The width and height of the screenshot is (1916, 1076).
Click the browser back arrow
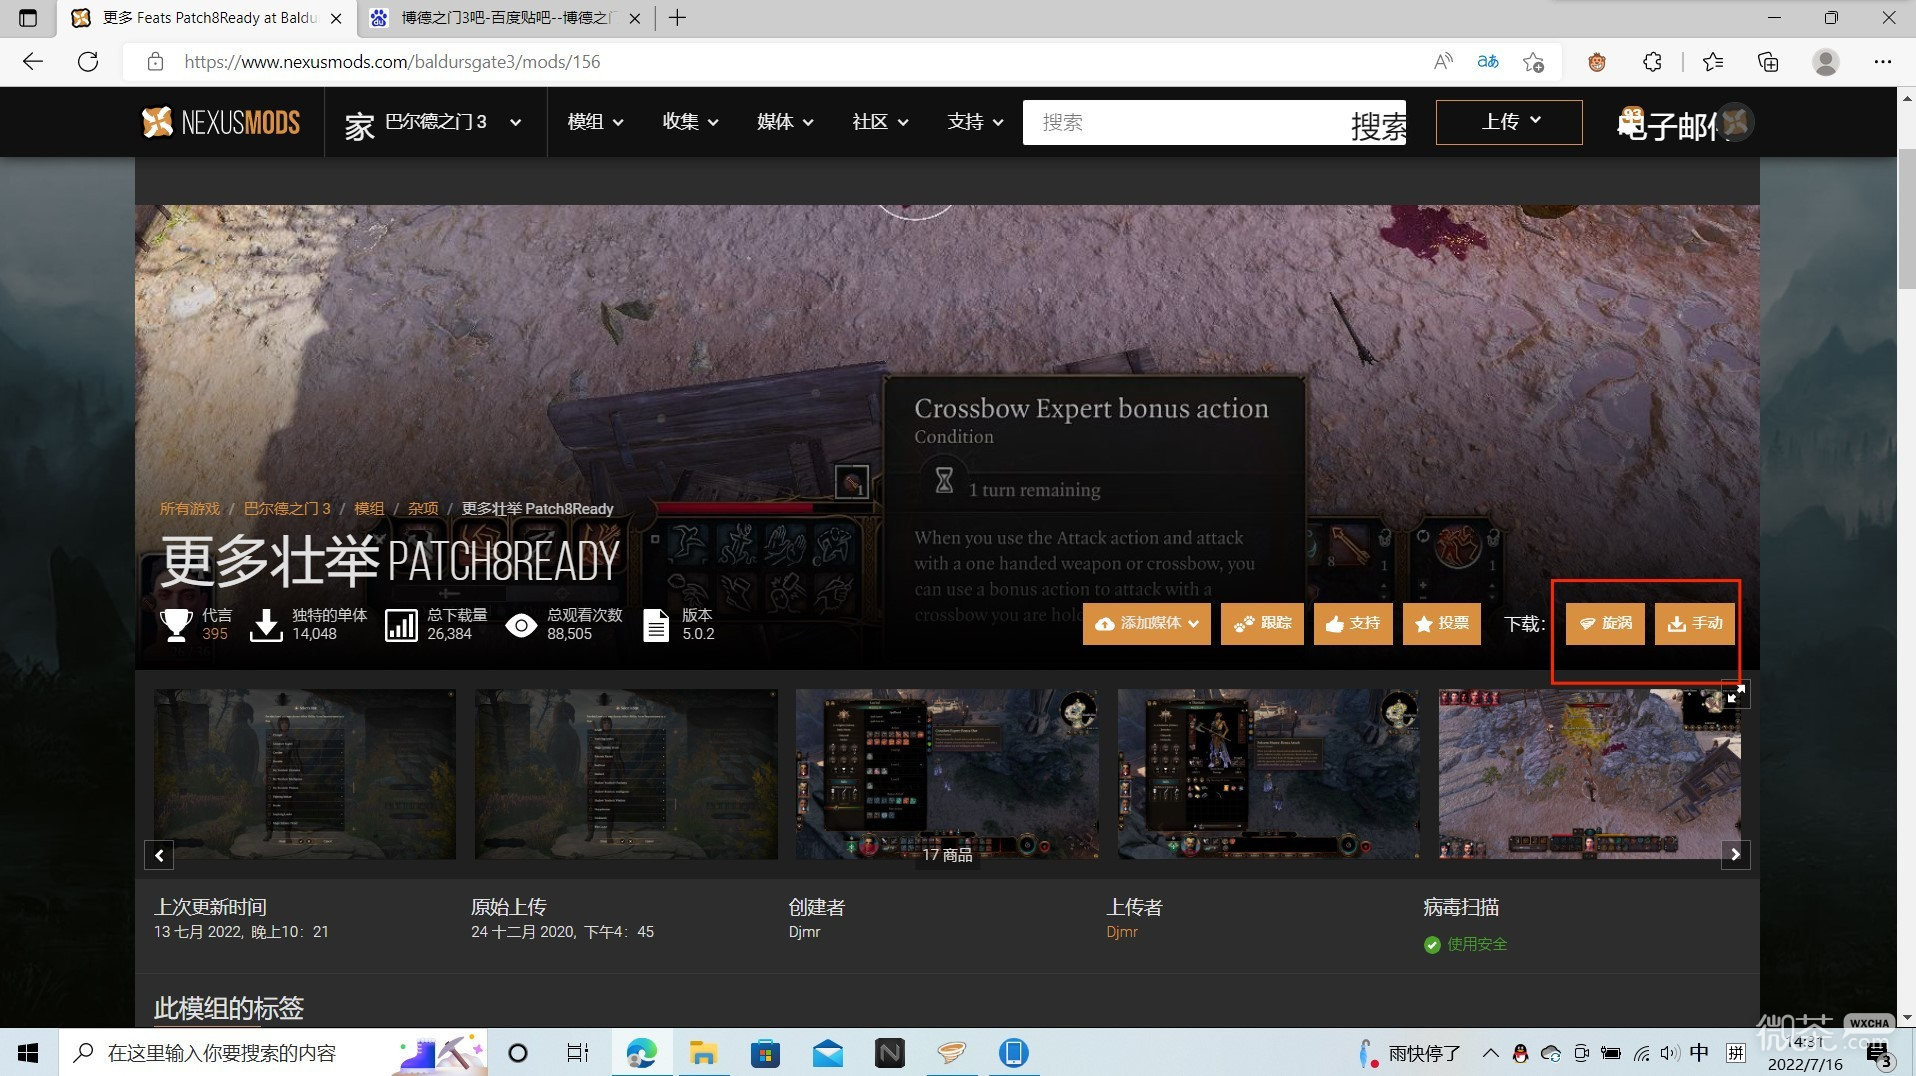tap(33, 61)
